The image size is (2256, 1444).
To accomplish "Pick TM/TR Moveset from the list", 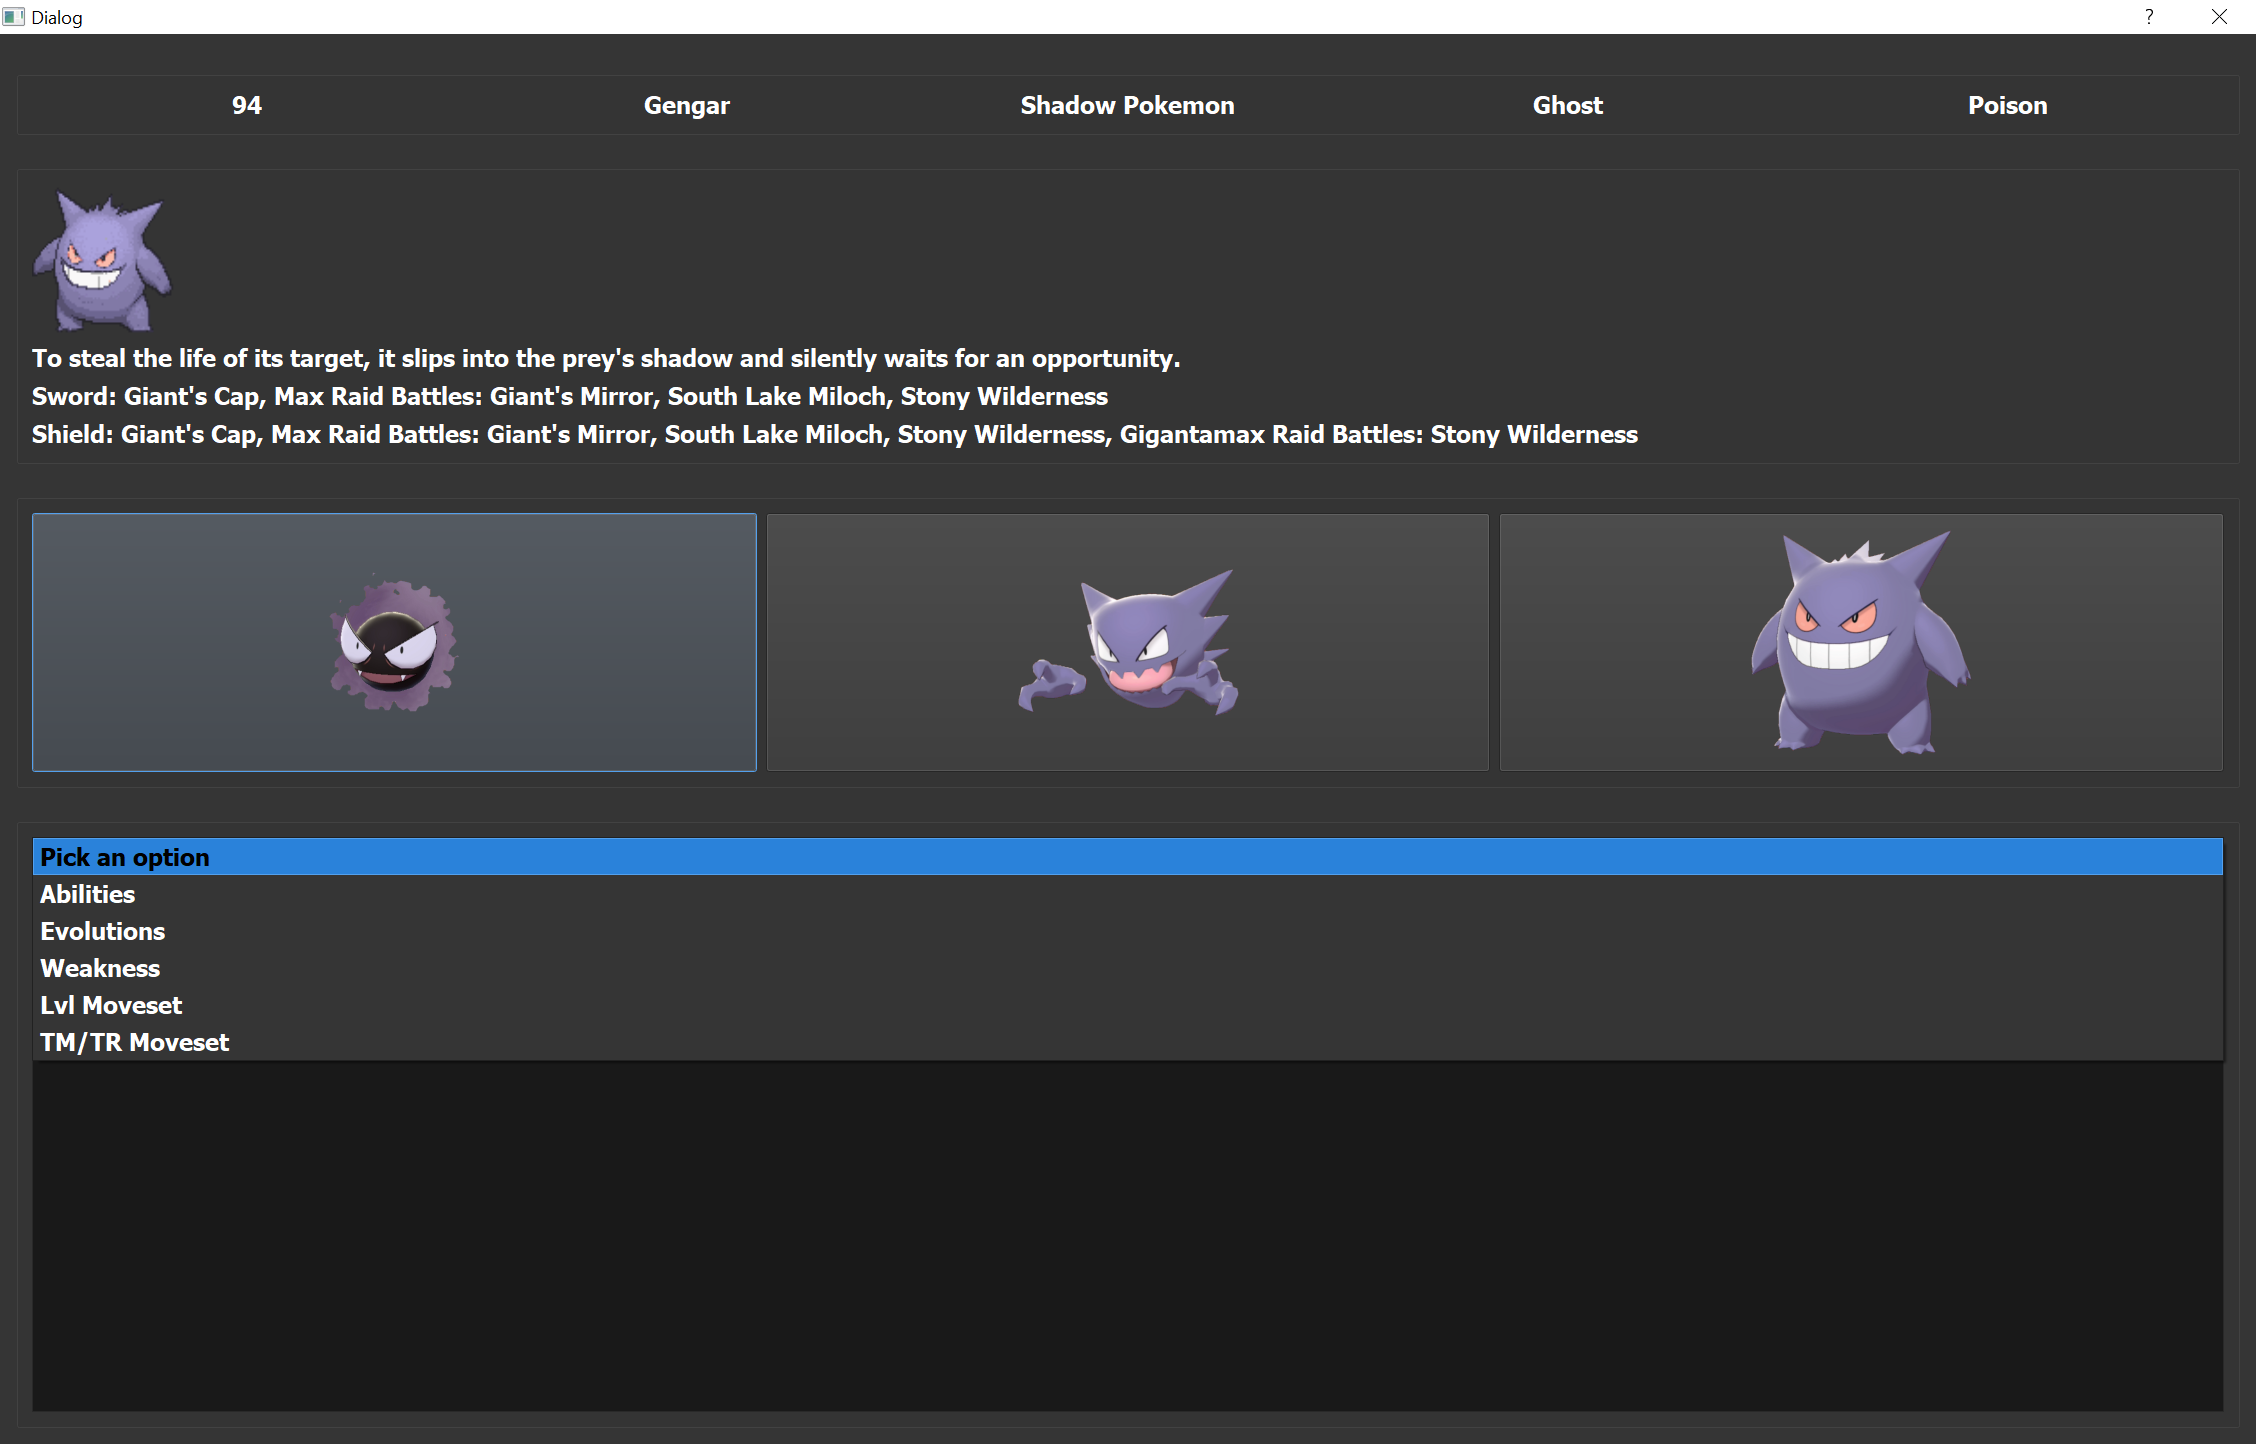I will 135,1042.
